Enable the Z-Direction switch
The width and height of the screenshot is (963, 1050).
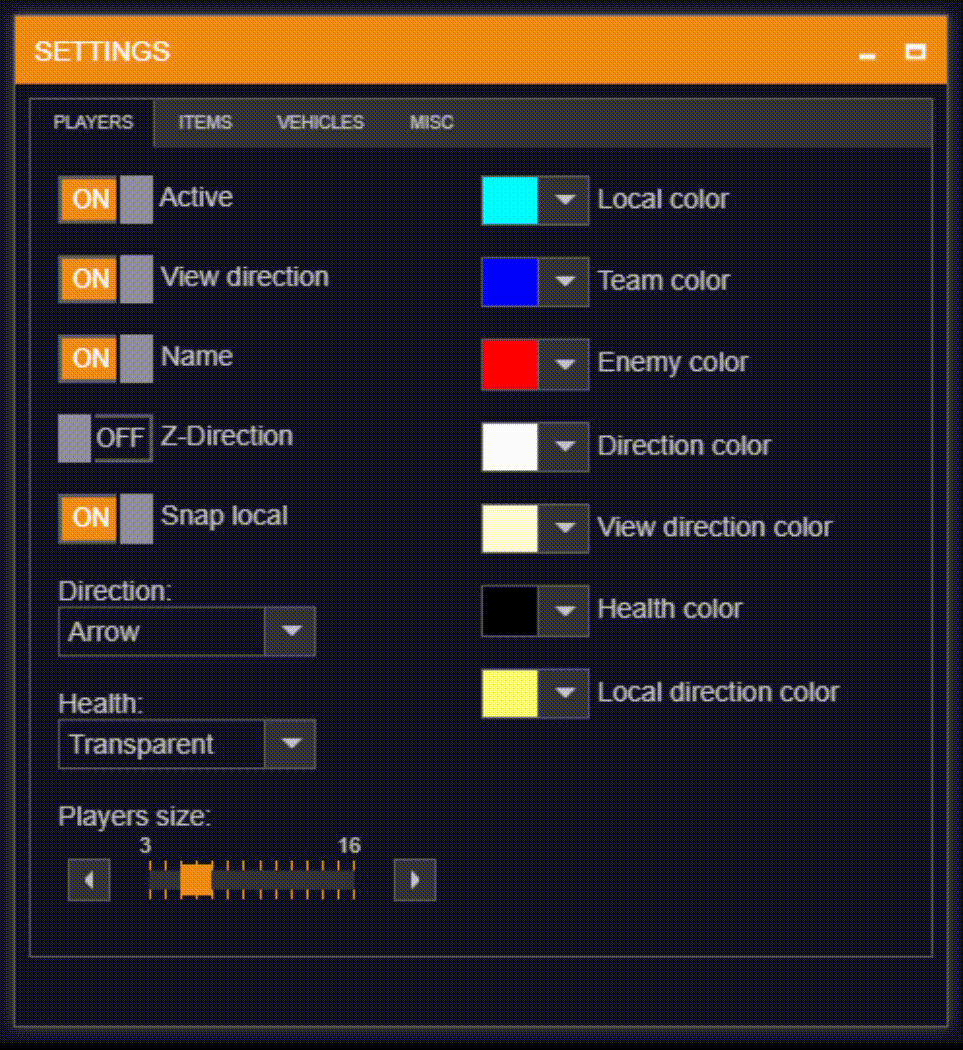106,438
